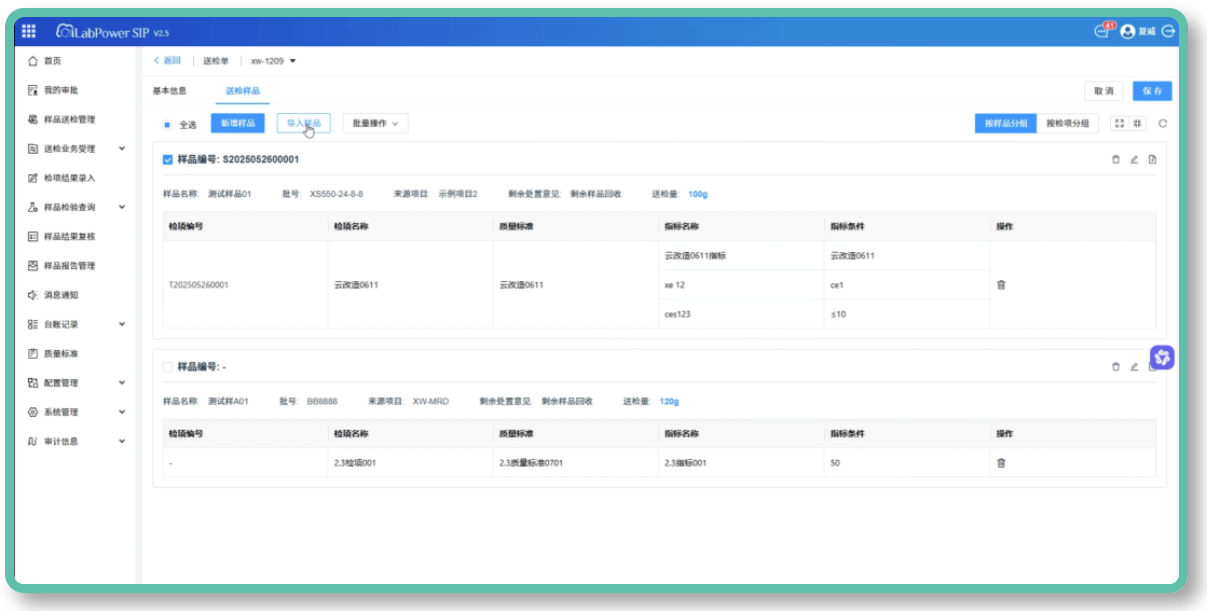The width and height of the screenshot is (1207, 611).
Task: Toggle the 全选 select-all checkbox
Action: [168, 125]
